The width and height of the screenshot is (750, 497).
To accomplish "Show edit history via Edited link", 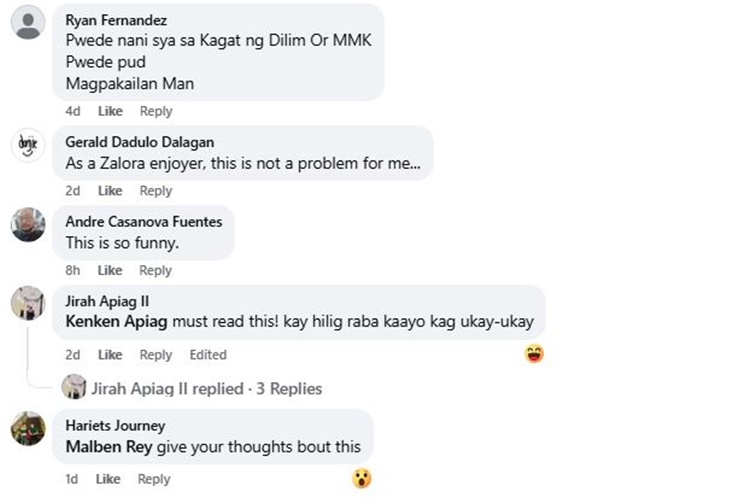I will click(208, 354).
